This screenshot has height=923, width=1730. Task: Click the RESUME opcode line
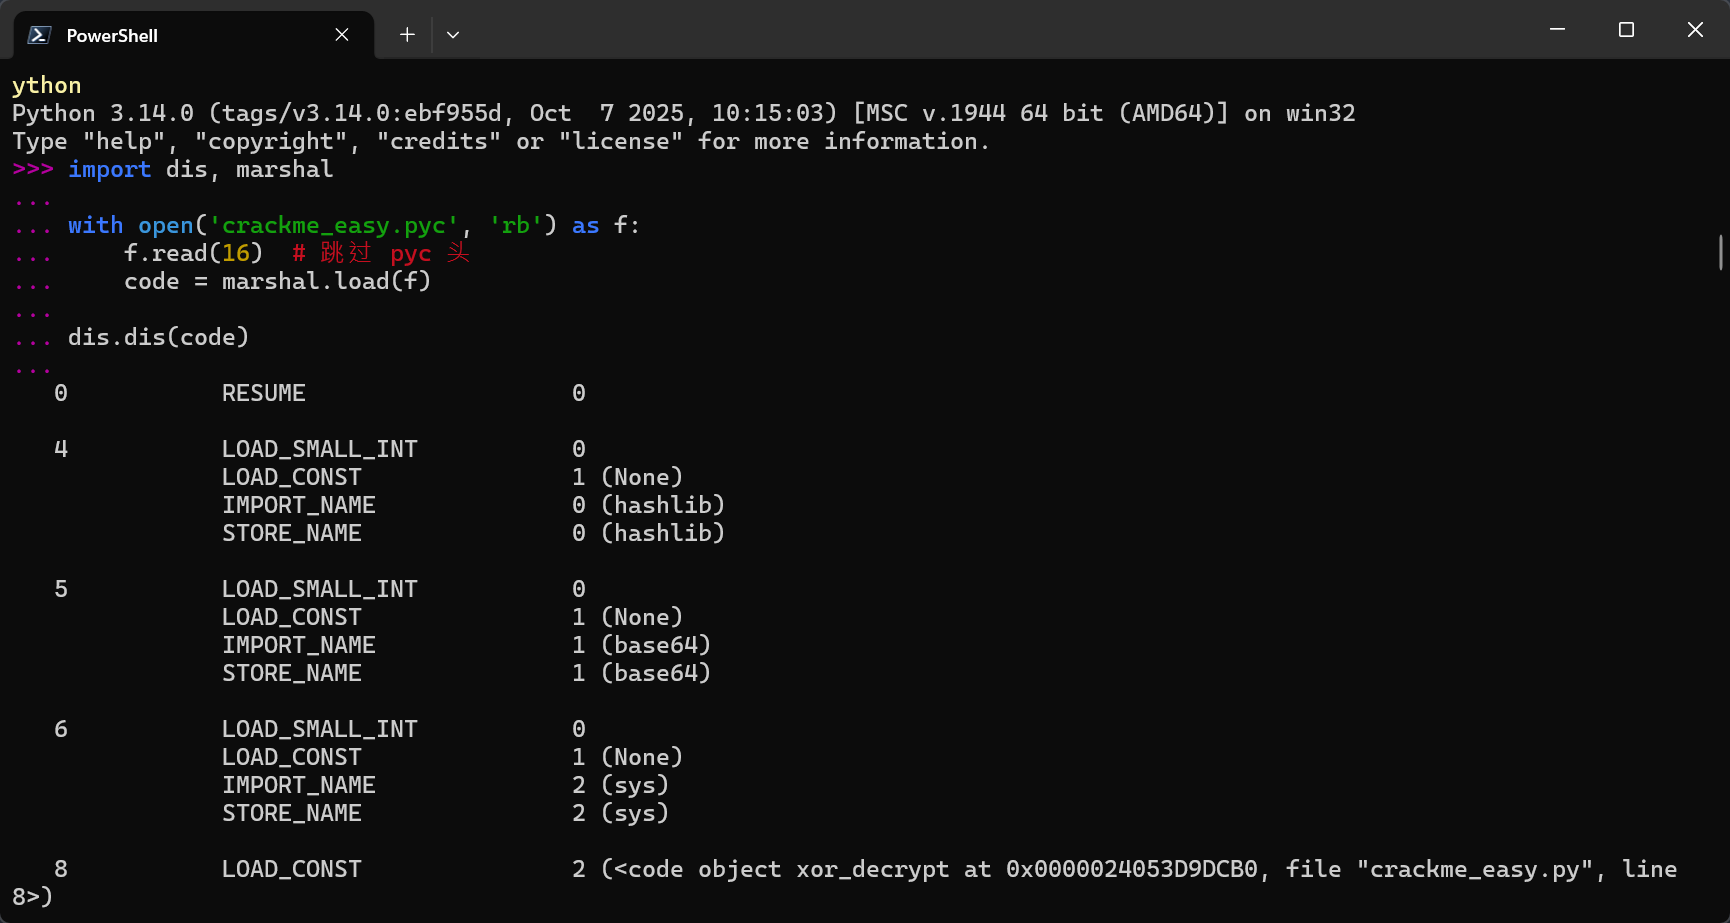click(x=263, y=394)
